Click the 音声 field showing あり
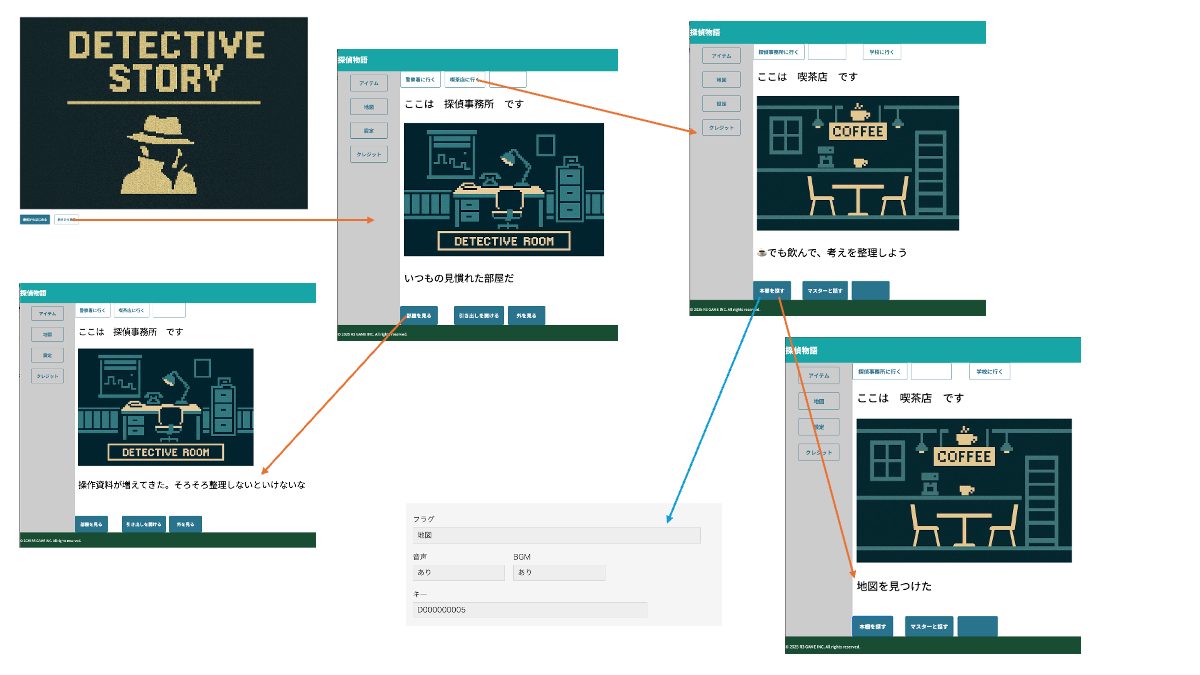Image resolution: width=1200 pixels, height=675 pixels. pos(458,573)
